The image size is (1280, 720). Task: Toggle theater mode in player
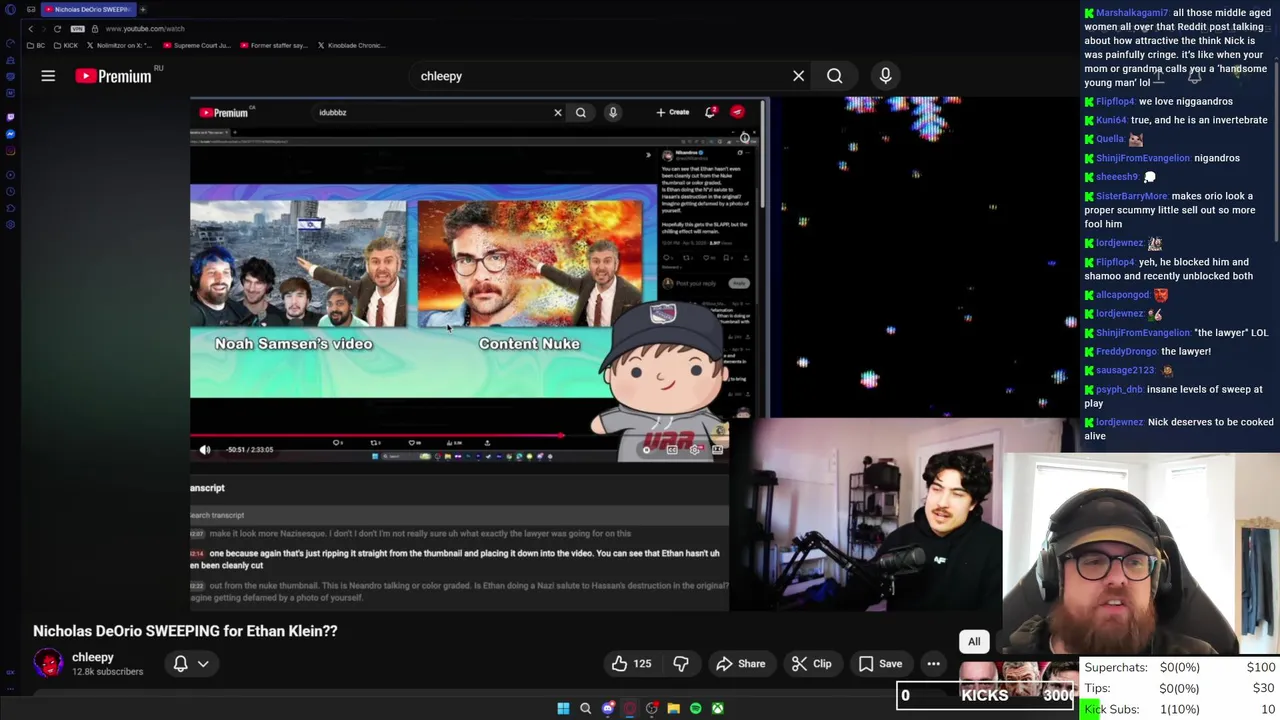point(717,450)
